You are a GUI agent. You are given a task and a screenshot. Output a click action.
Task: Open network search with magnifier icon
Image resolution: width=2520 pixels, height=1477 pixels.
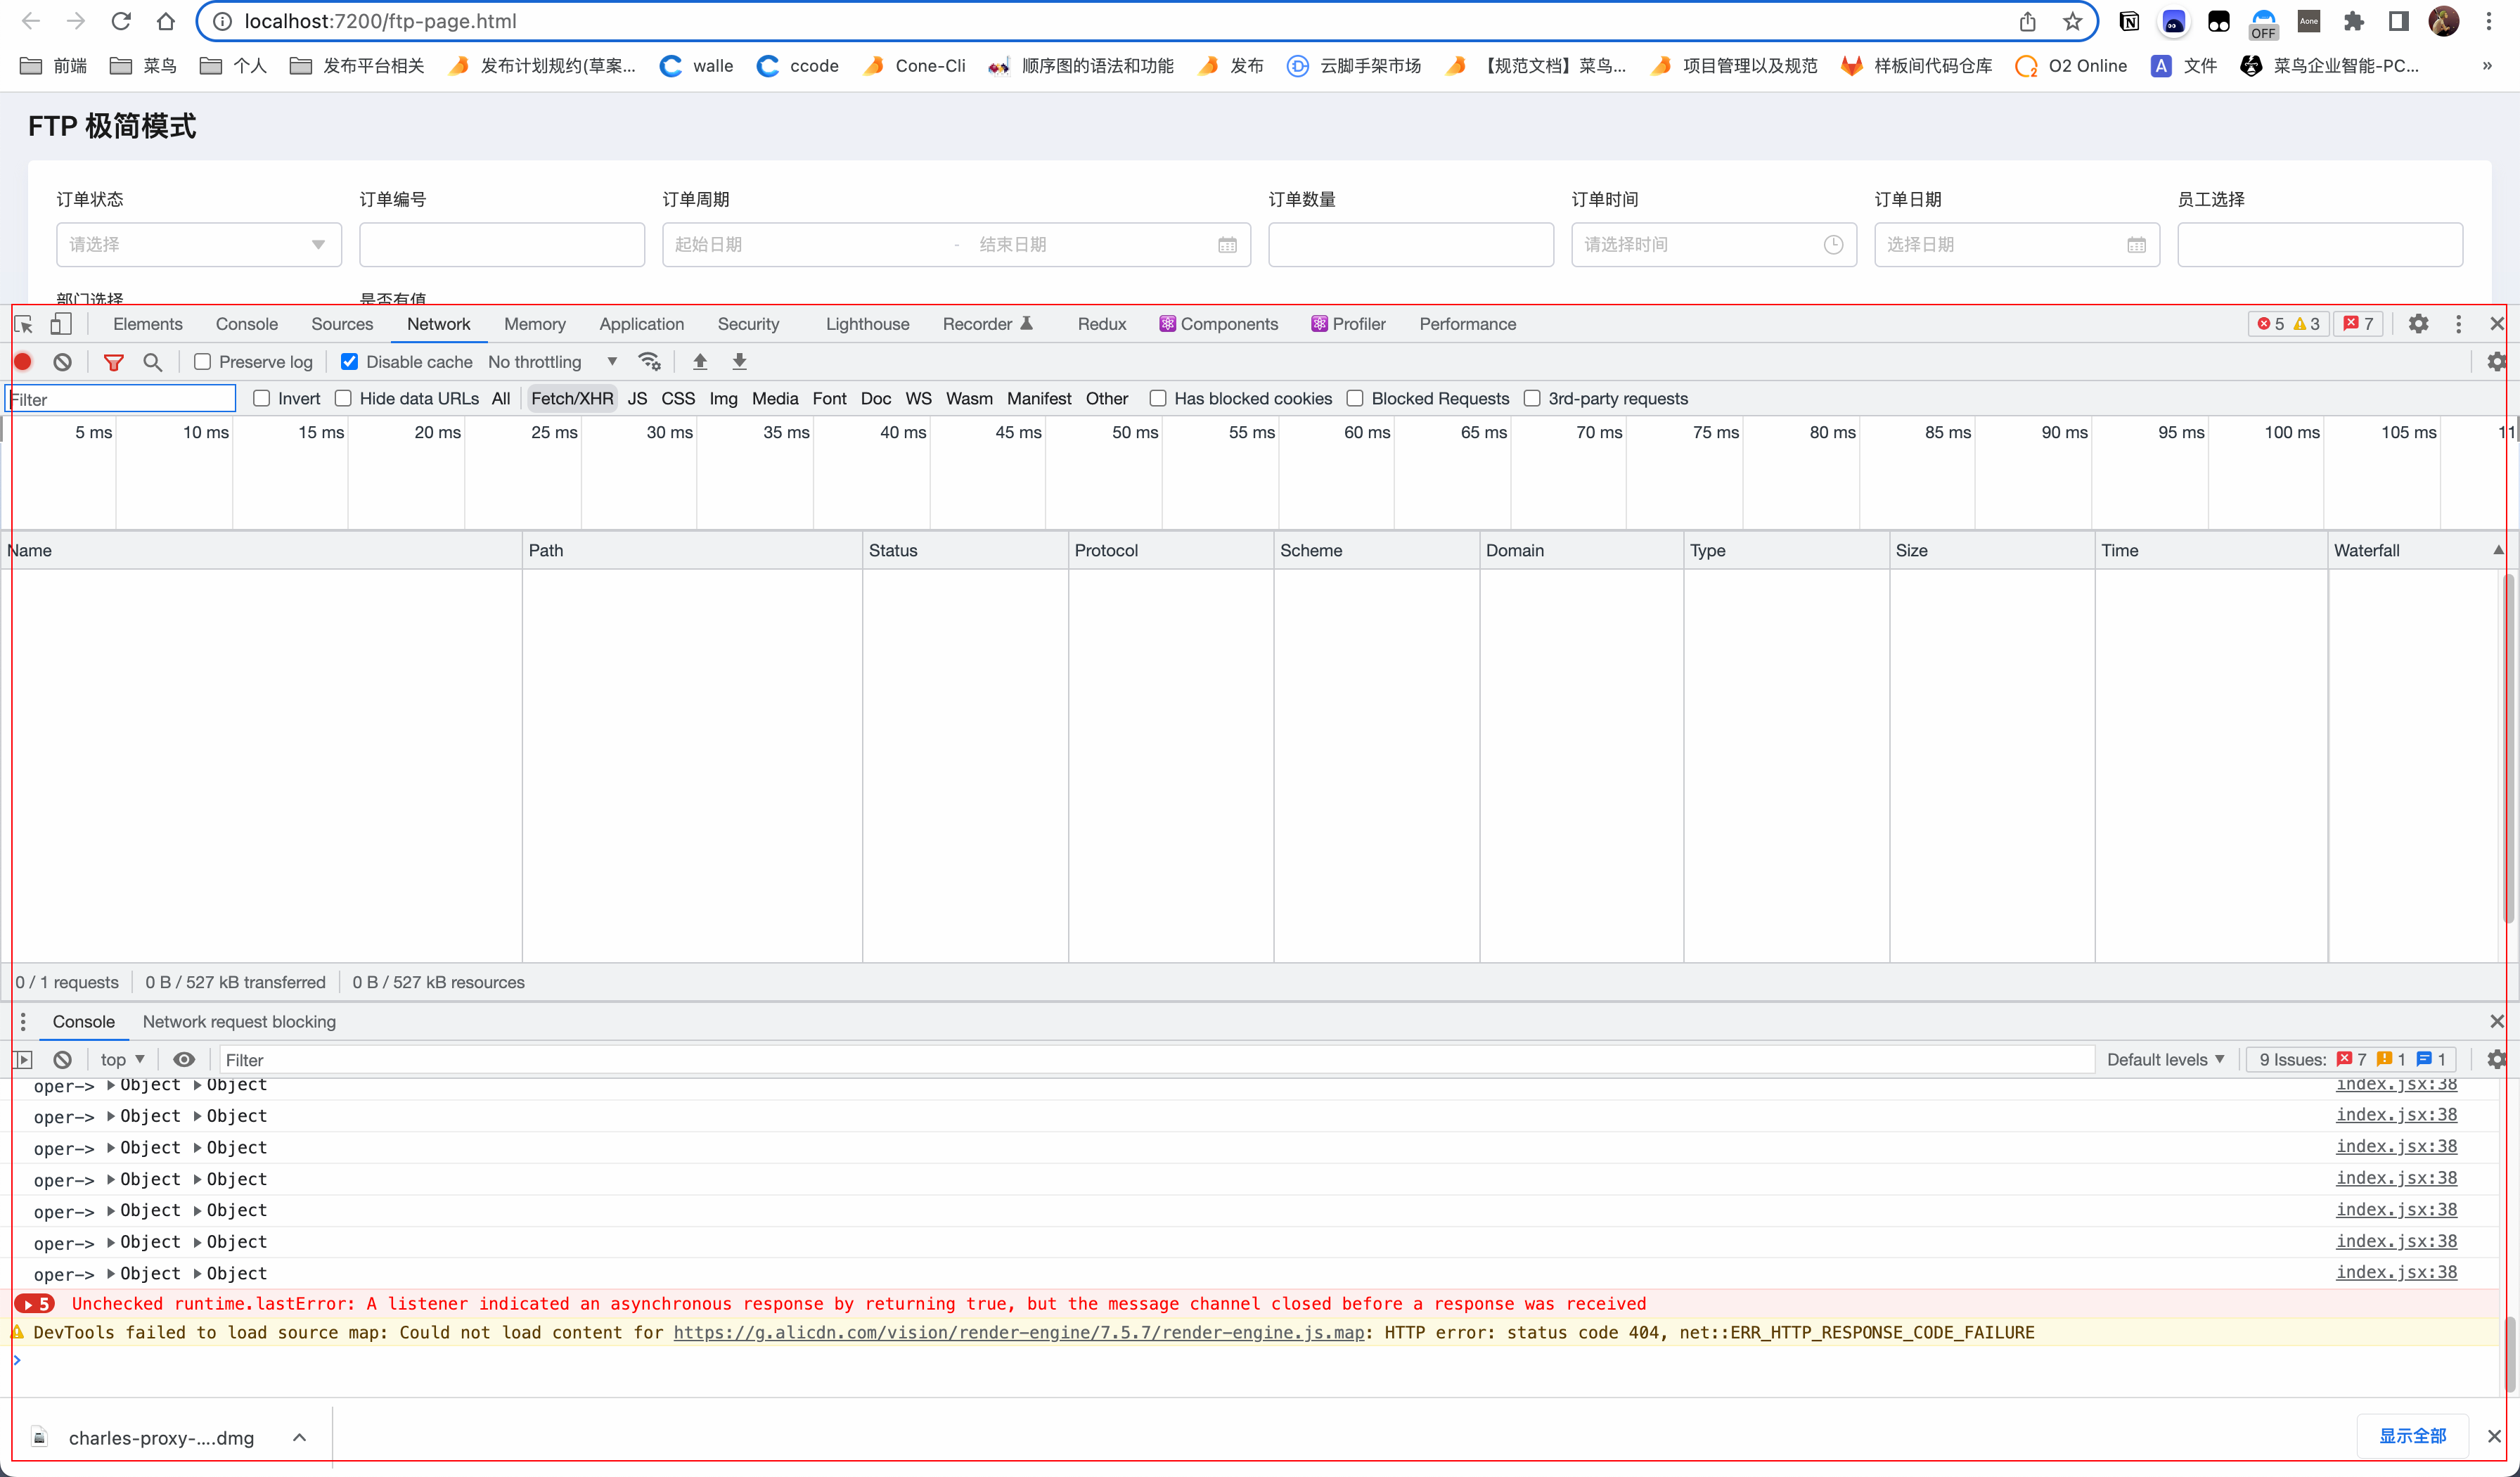pos(152,362)
